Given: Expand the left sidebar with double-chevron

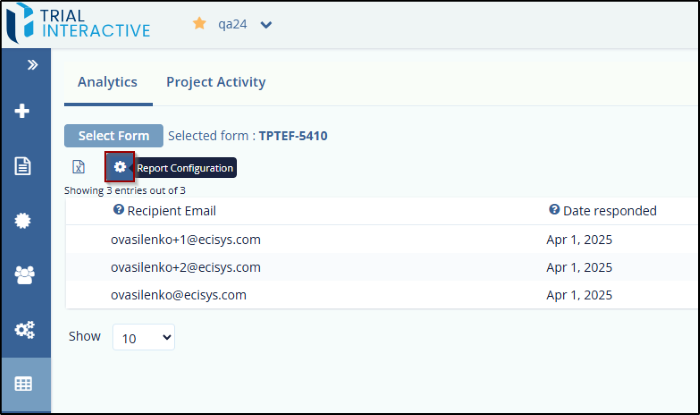Looking at the screenshot, I should (32, 64).
